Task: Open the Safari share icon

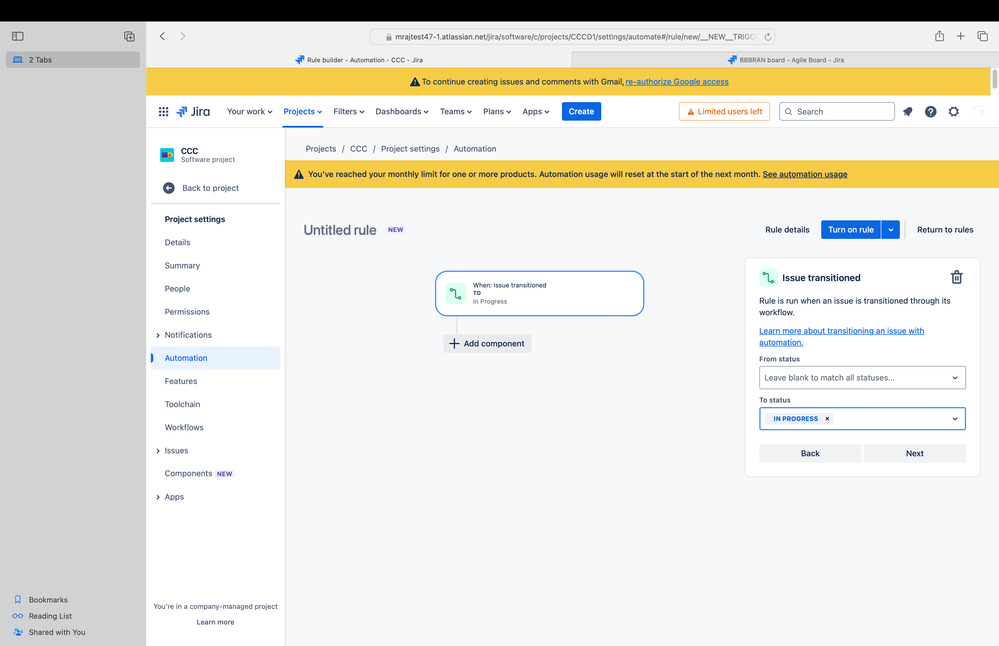Action: point(939,36)
